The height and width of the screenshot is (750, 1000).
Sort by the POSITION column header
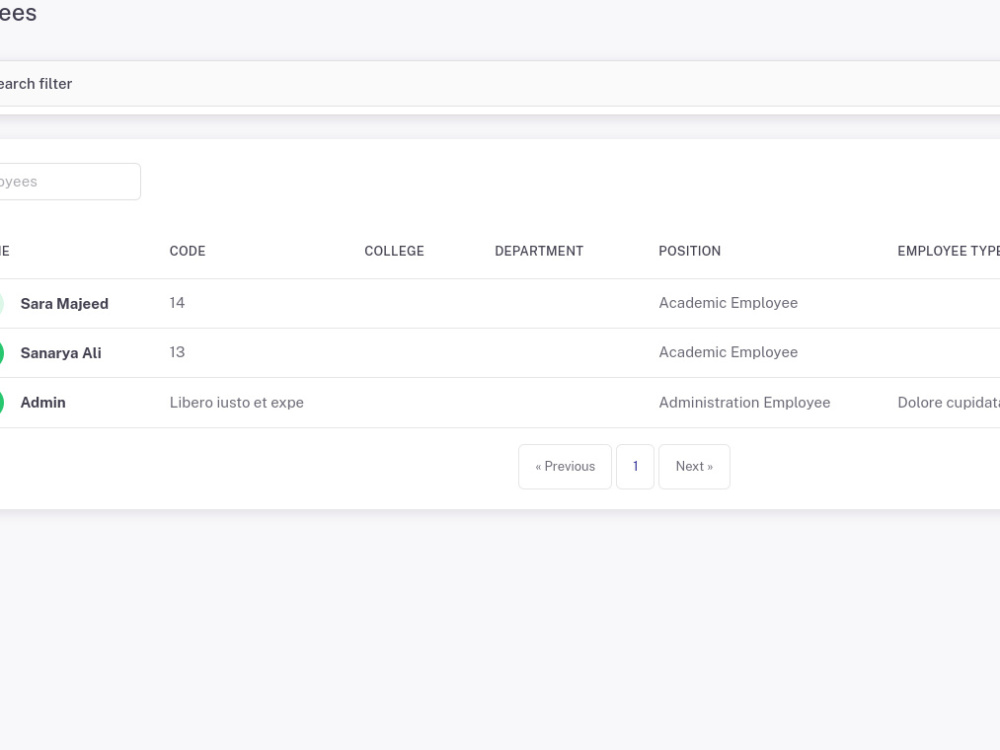tap(689, 251)
